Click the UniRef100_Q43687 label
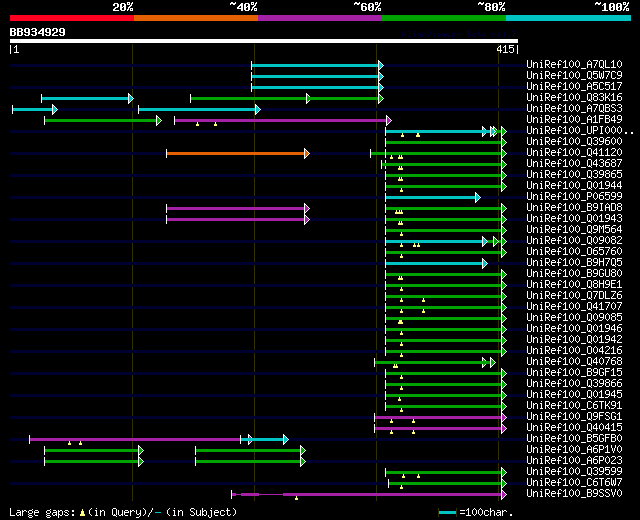Screen dimensions: 640x520 coord(574,163)
